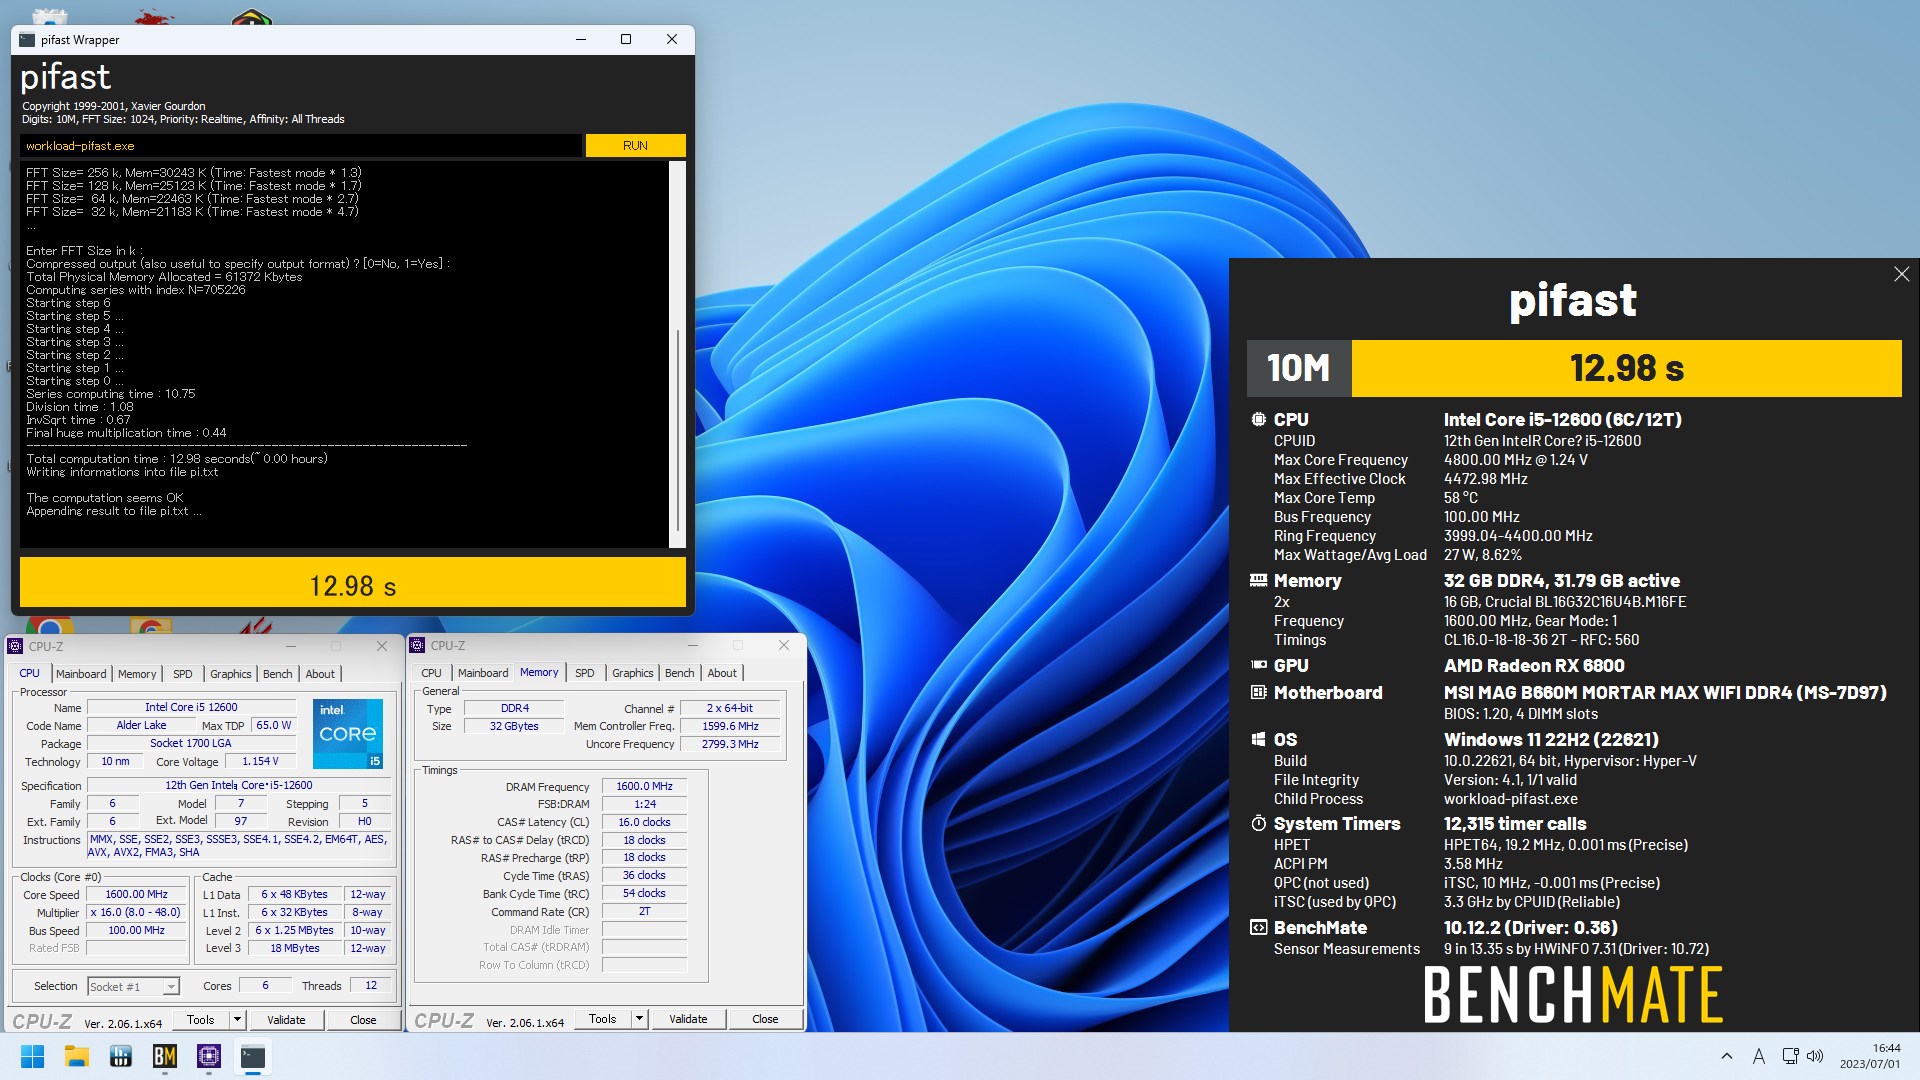
Task: Open Graphics tab in left CPU-Z window
Action: tap(231, 674)
